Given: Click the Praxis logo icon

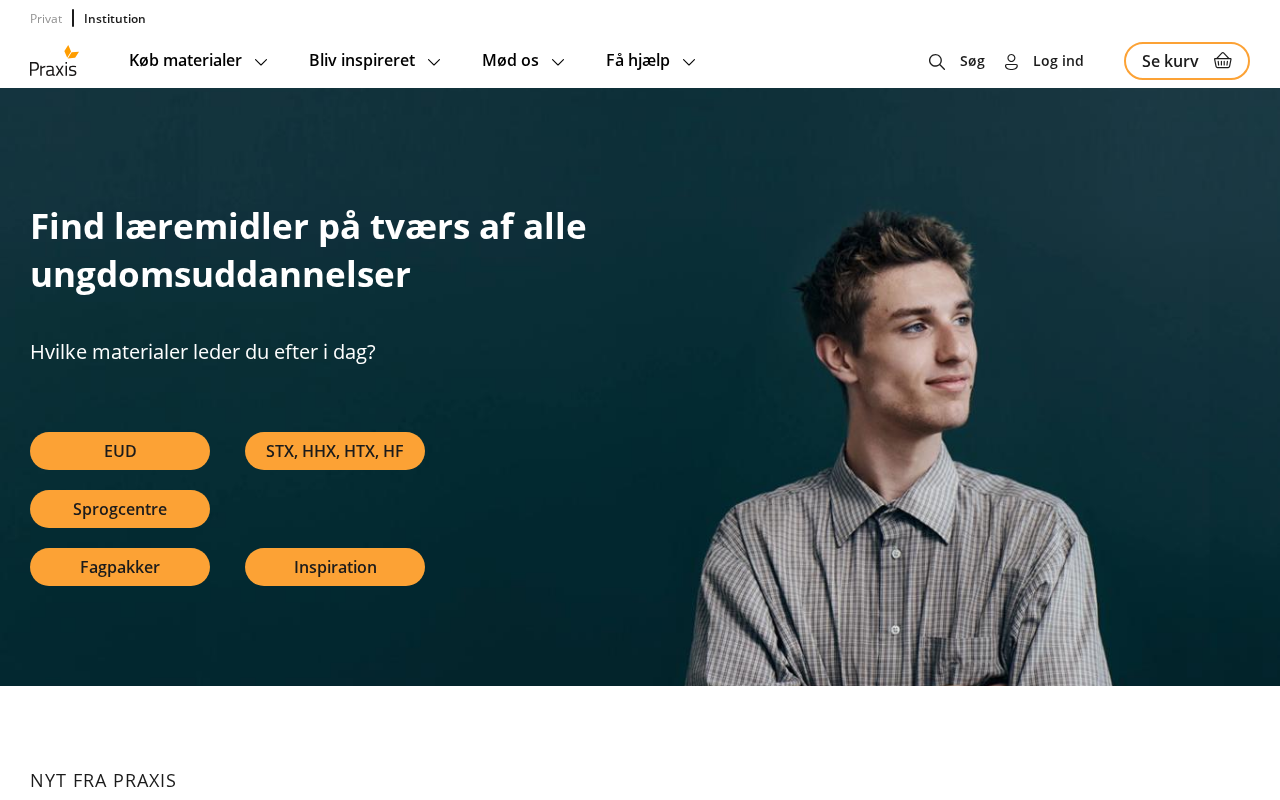Looking at the screenshot, I should 54,61.
